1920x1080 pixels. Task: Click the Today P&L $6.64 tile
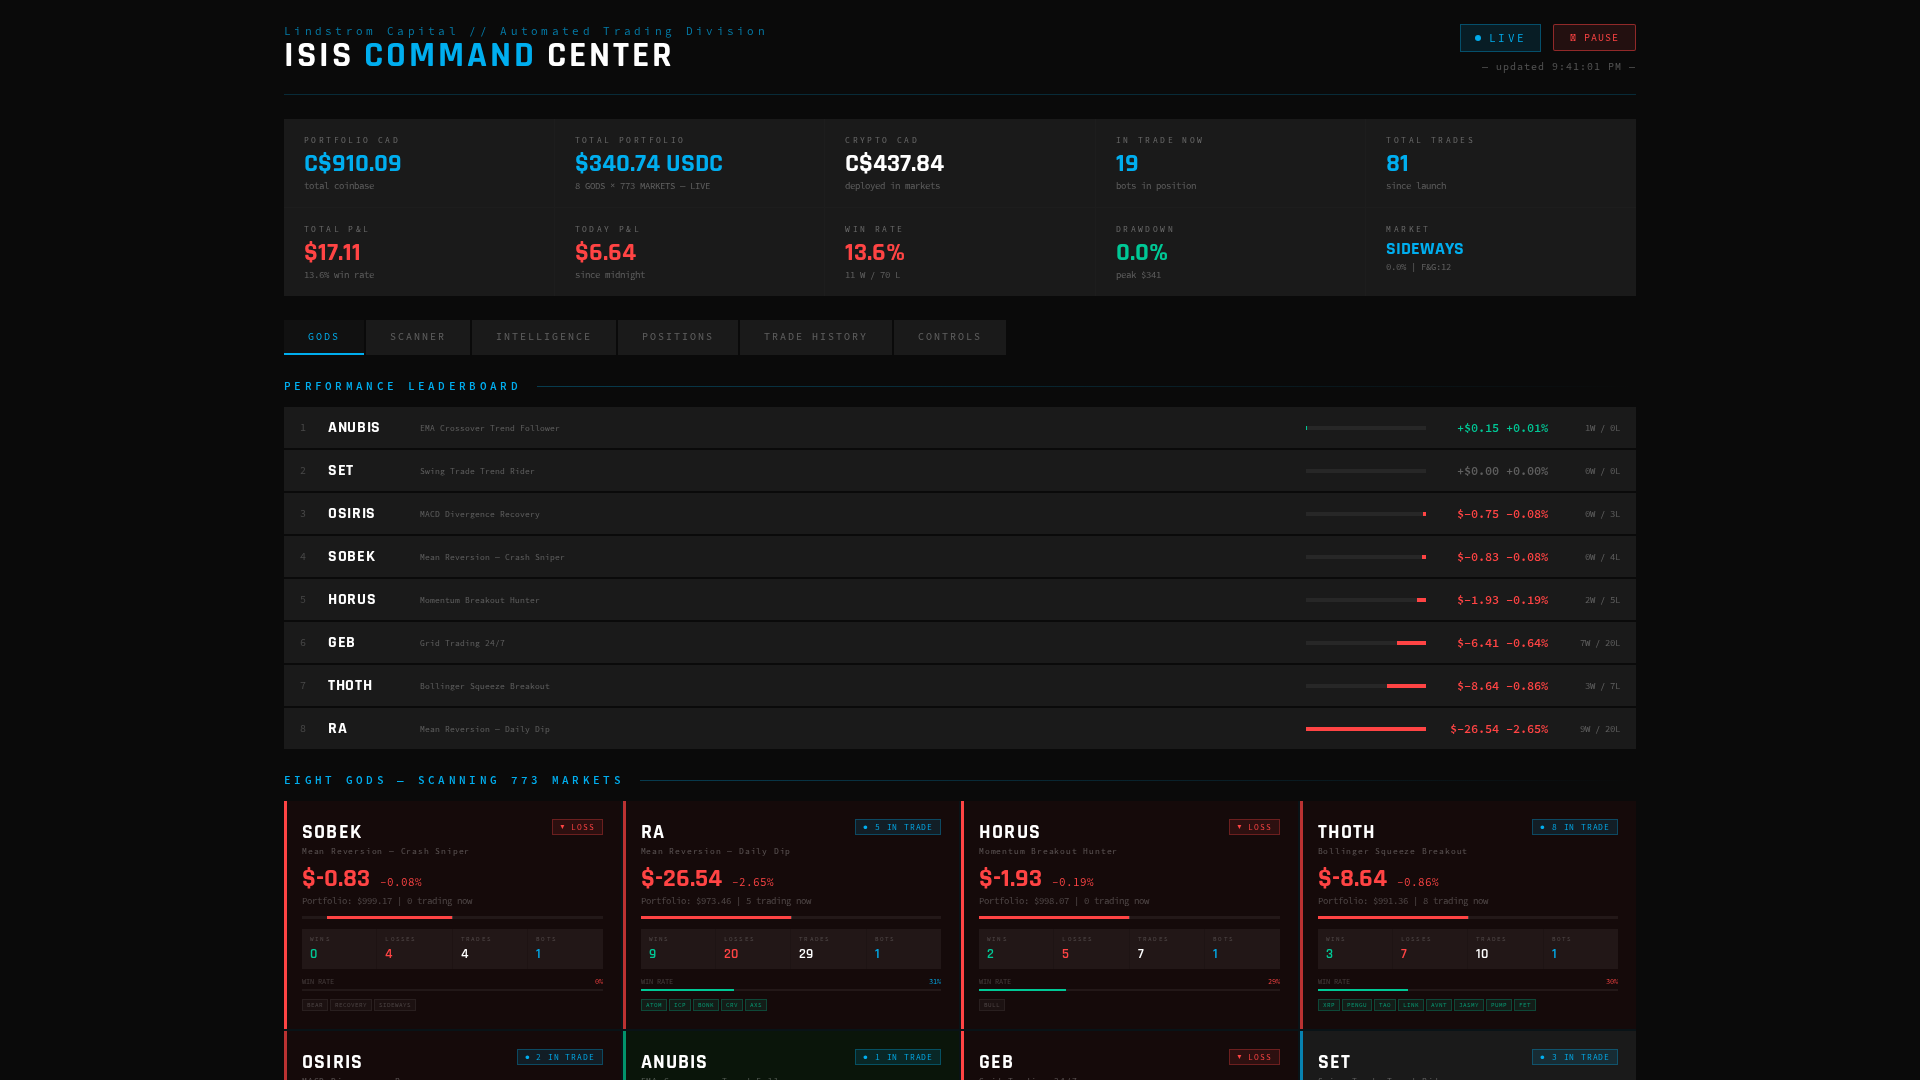(x=690, y=252)
